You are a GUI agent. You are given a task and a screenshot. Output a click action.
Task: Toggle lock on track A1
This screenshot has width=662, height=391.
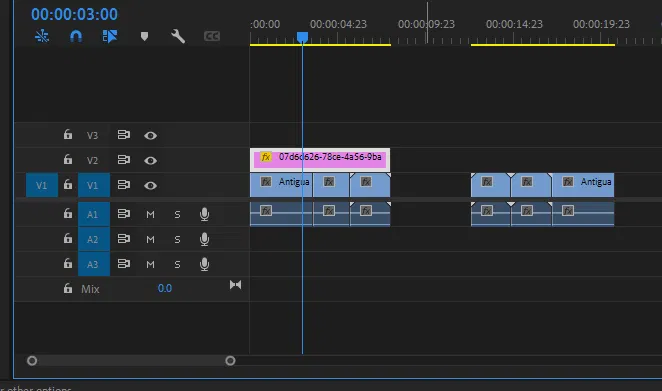(x=68, y=214)
